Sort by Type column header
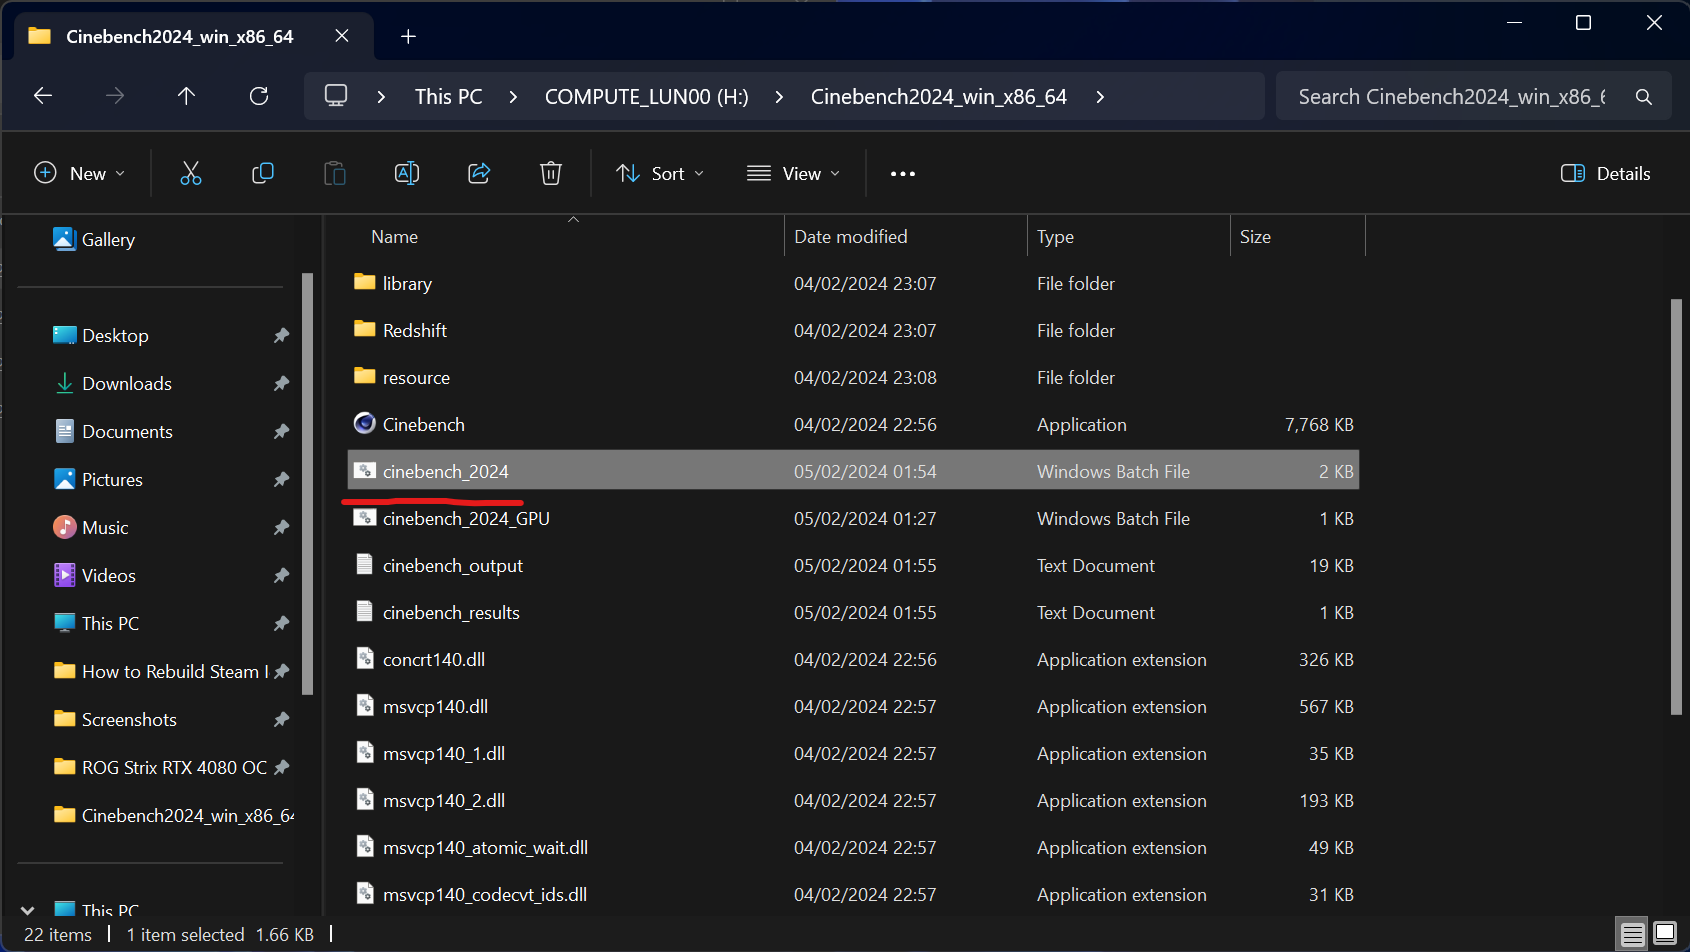This screenshot has height=952, width=1690. point(1055,237)
